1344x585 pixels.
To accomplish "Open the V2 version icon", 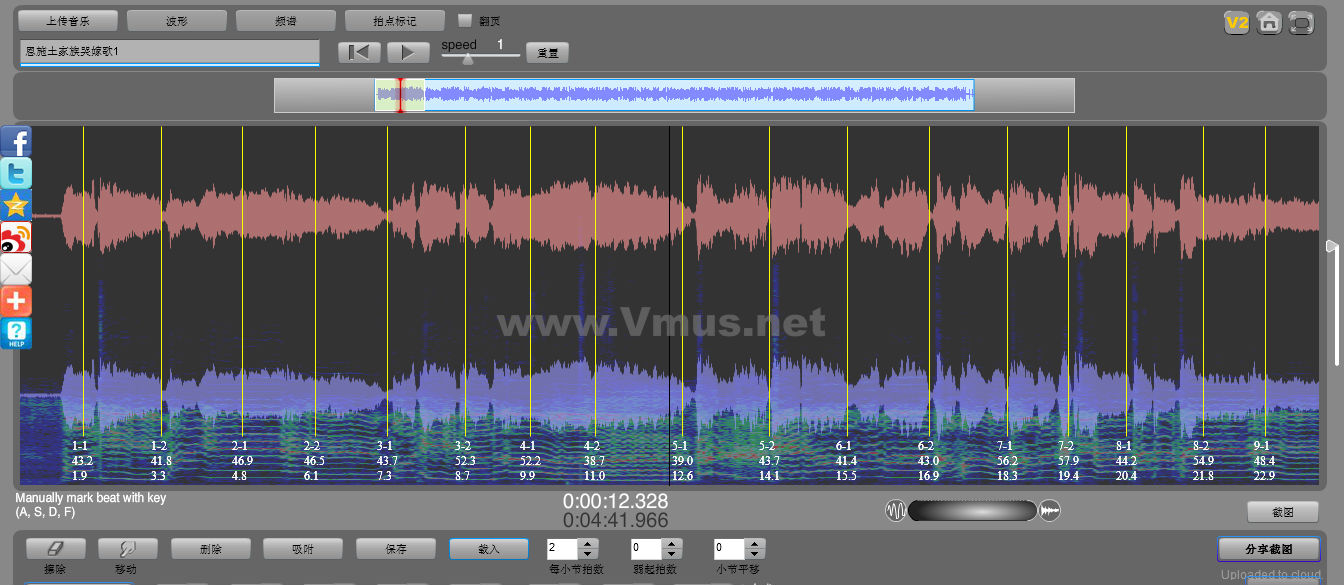I will [1237, 22].
